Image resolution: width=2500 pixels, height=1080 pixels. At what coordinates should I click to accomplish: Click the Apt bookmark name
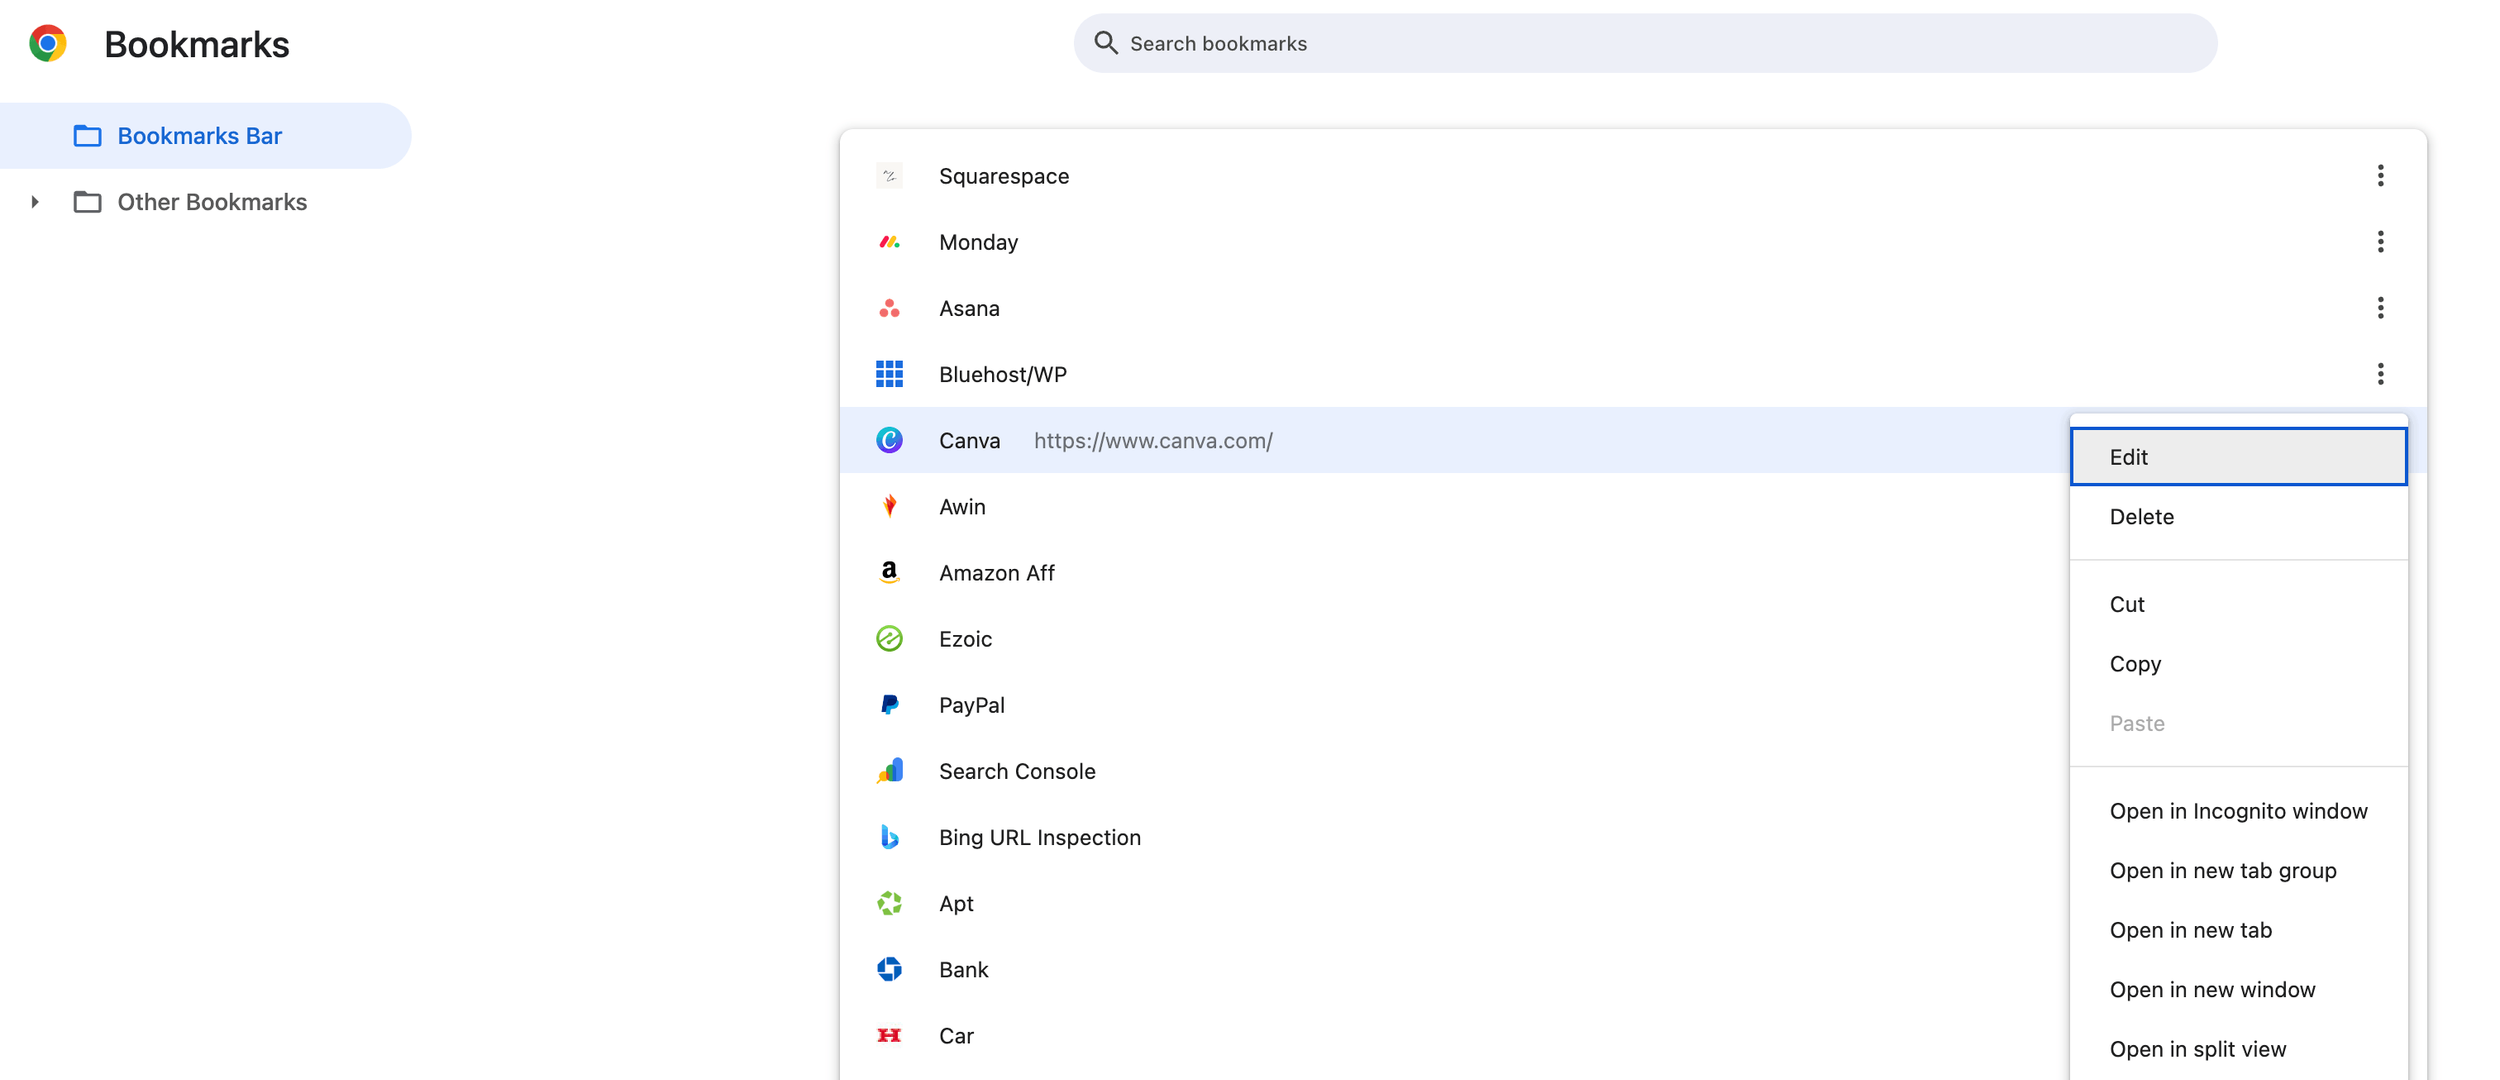[x=956, y=904]
